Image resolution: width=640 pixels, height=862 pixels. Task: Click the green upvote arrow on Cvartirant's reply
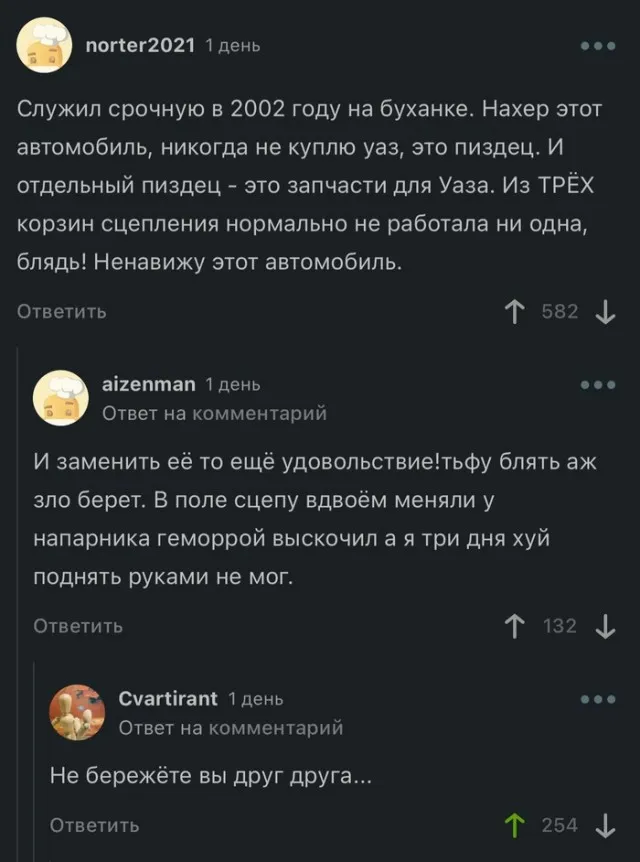516,825
